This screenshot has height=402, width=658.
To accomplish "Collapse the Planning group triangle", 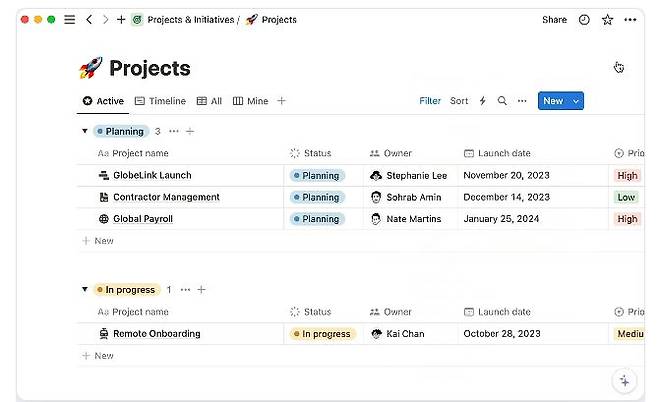I will pos(85,131).
